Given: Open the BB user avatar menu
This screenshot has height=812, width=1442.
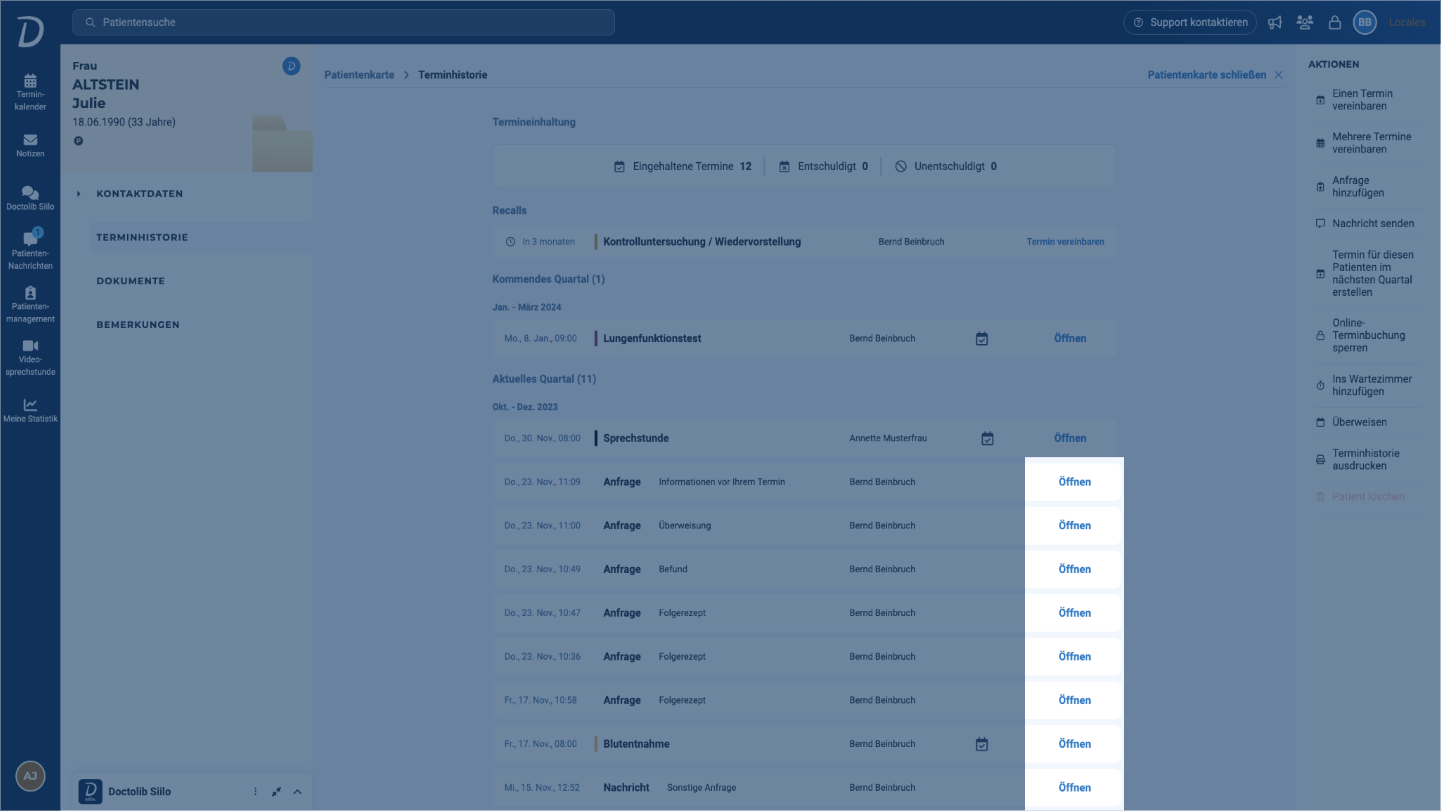Looking at the screenshot, I should point(1365,22).
